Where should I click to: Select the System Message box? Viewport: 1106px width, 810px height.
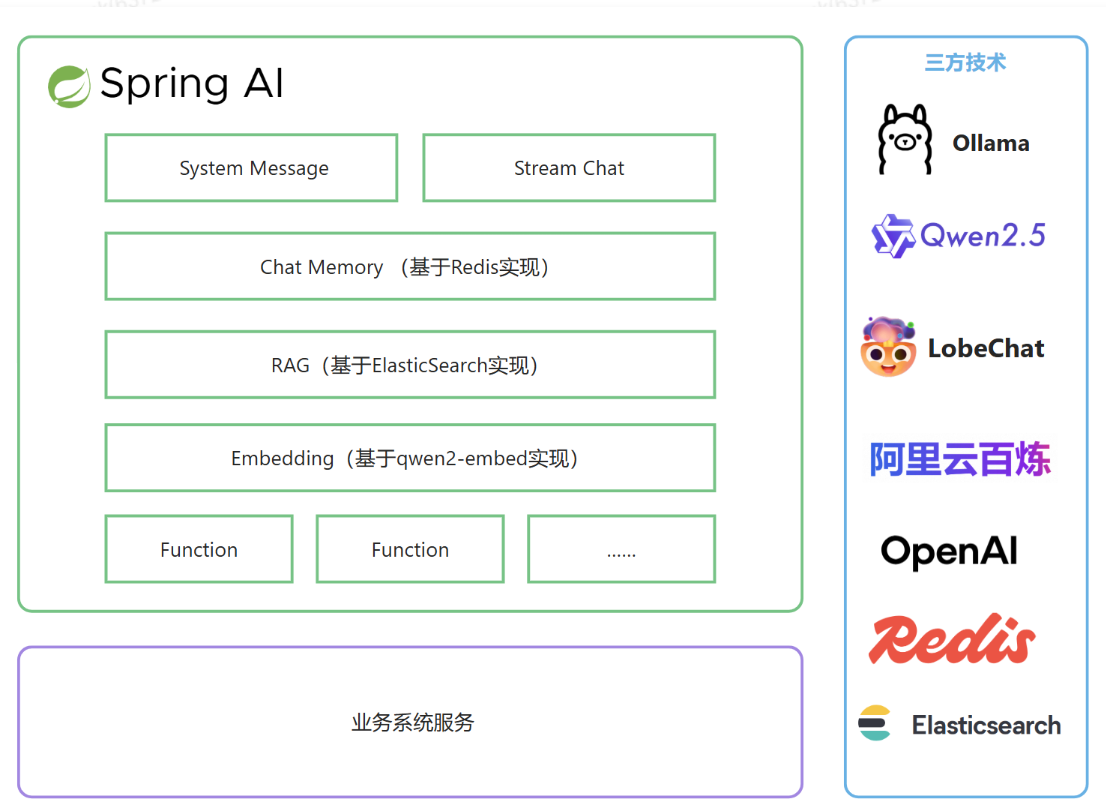251,168
